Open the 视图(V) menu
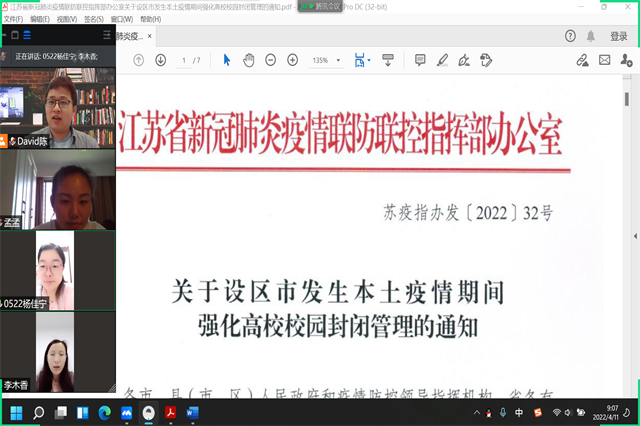The height and width of the screenshot is (426, 640). [66, 18]
